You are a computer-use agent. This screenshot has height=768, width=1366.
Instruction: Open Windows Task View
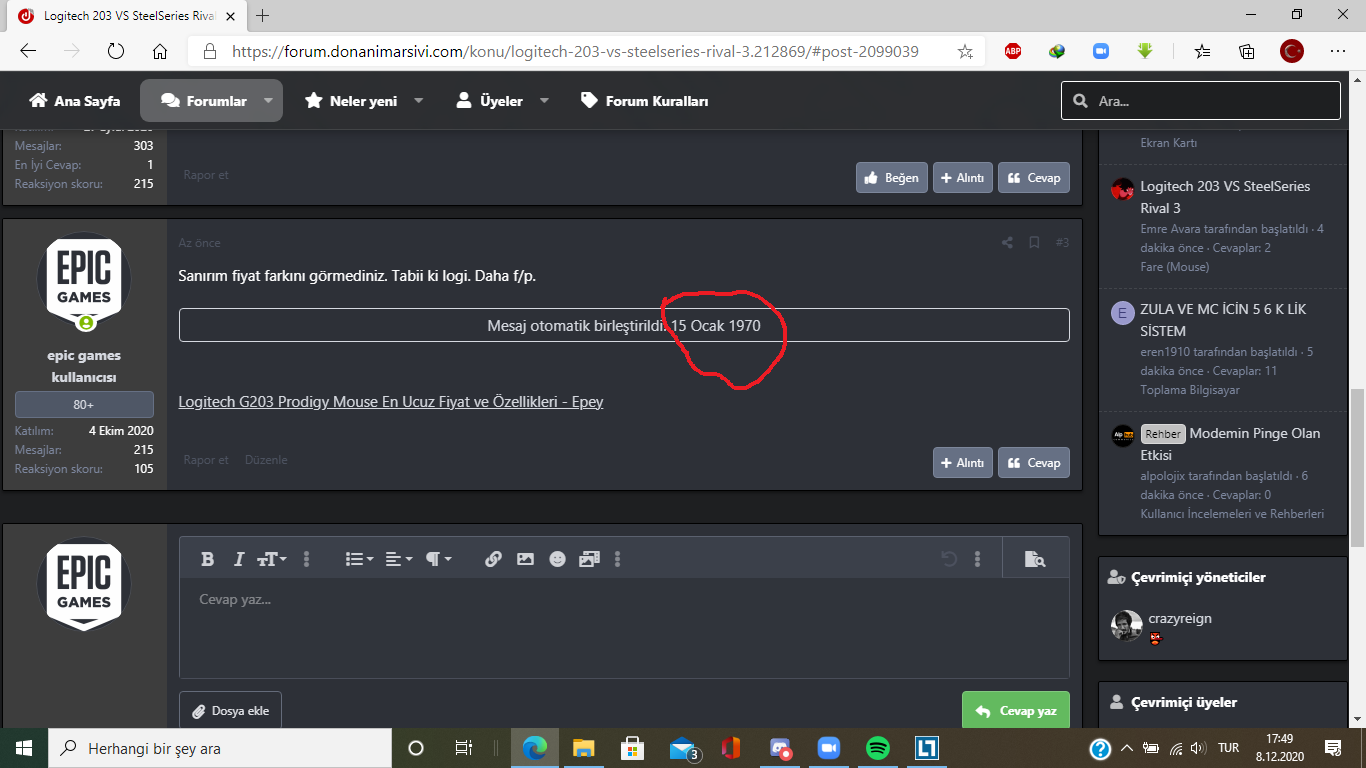(464, 748)
